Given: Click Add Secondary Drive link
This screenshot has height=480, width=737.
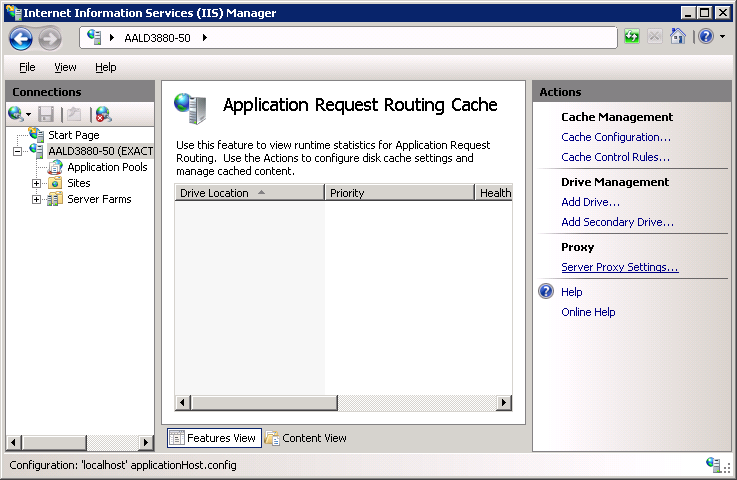Looking at the screenshot, I should coord(618,222).
